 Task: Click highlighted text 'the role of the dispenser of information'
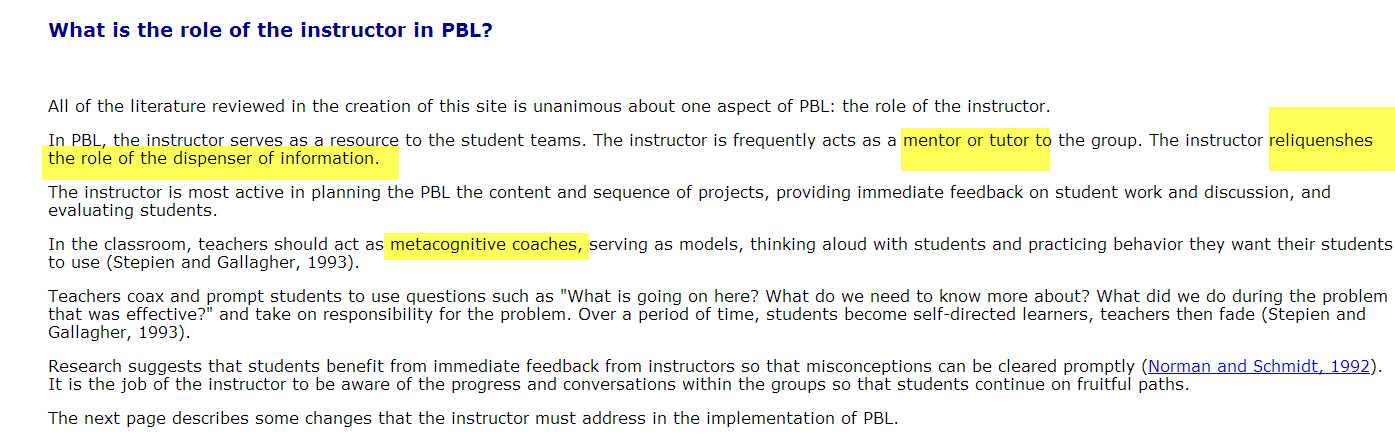pos(213,158)
